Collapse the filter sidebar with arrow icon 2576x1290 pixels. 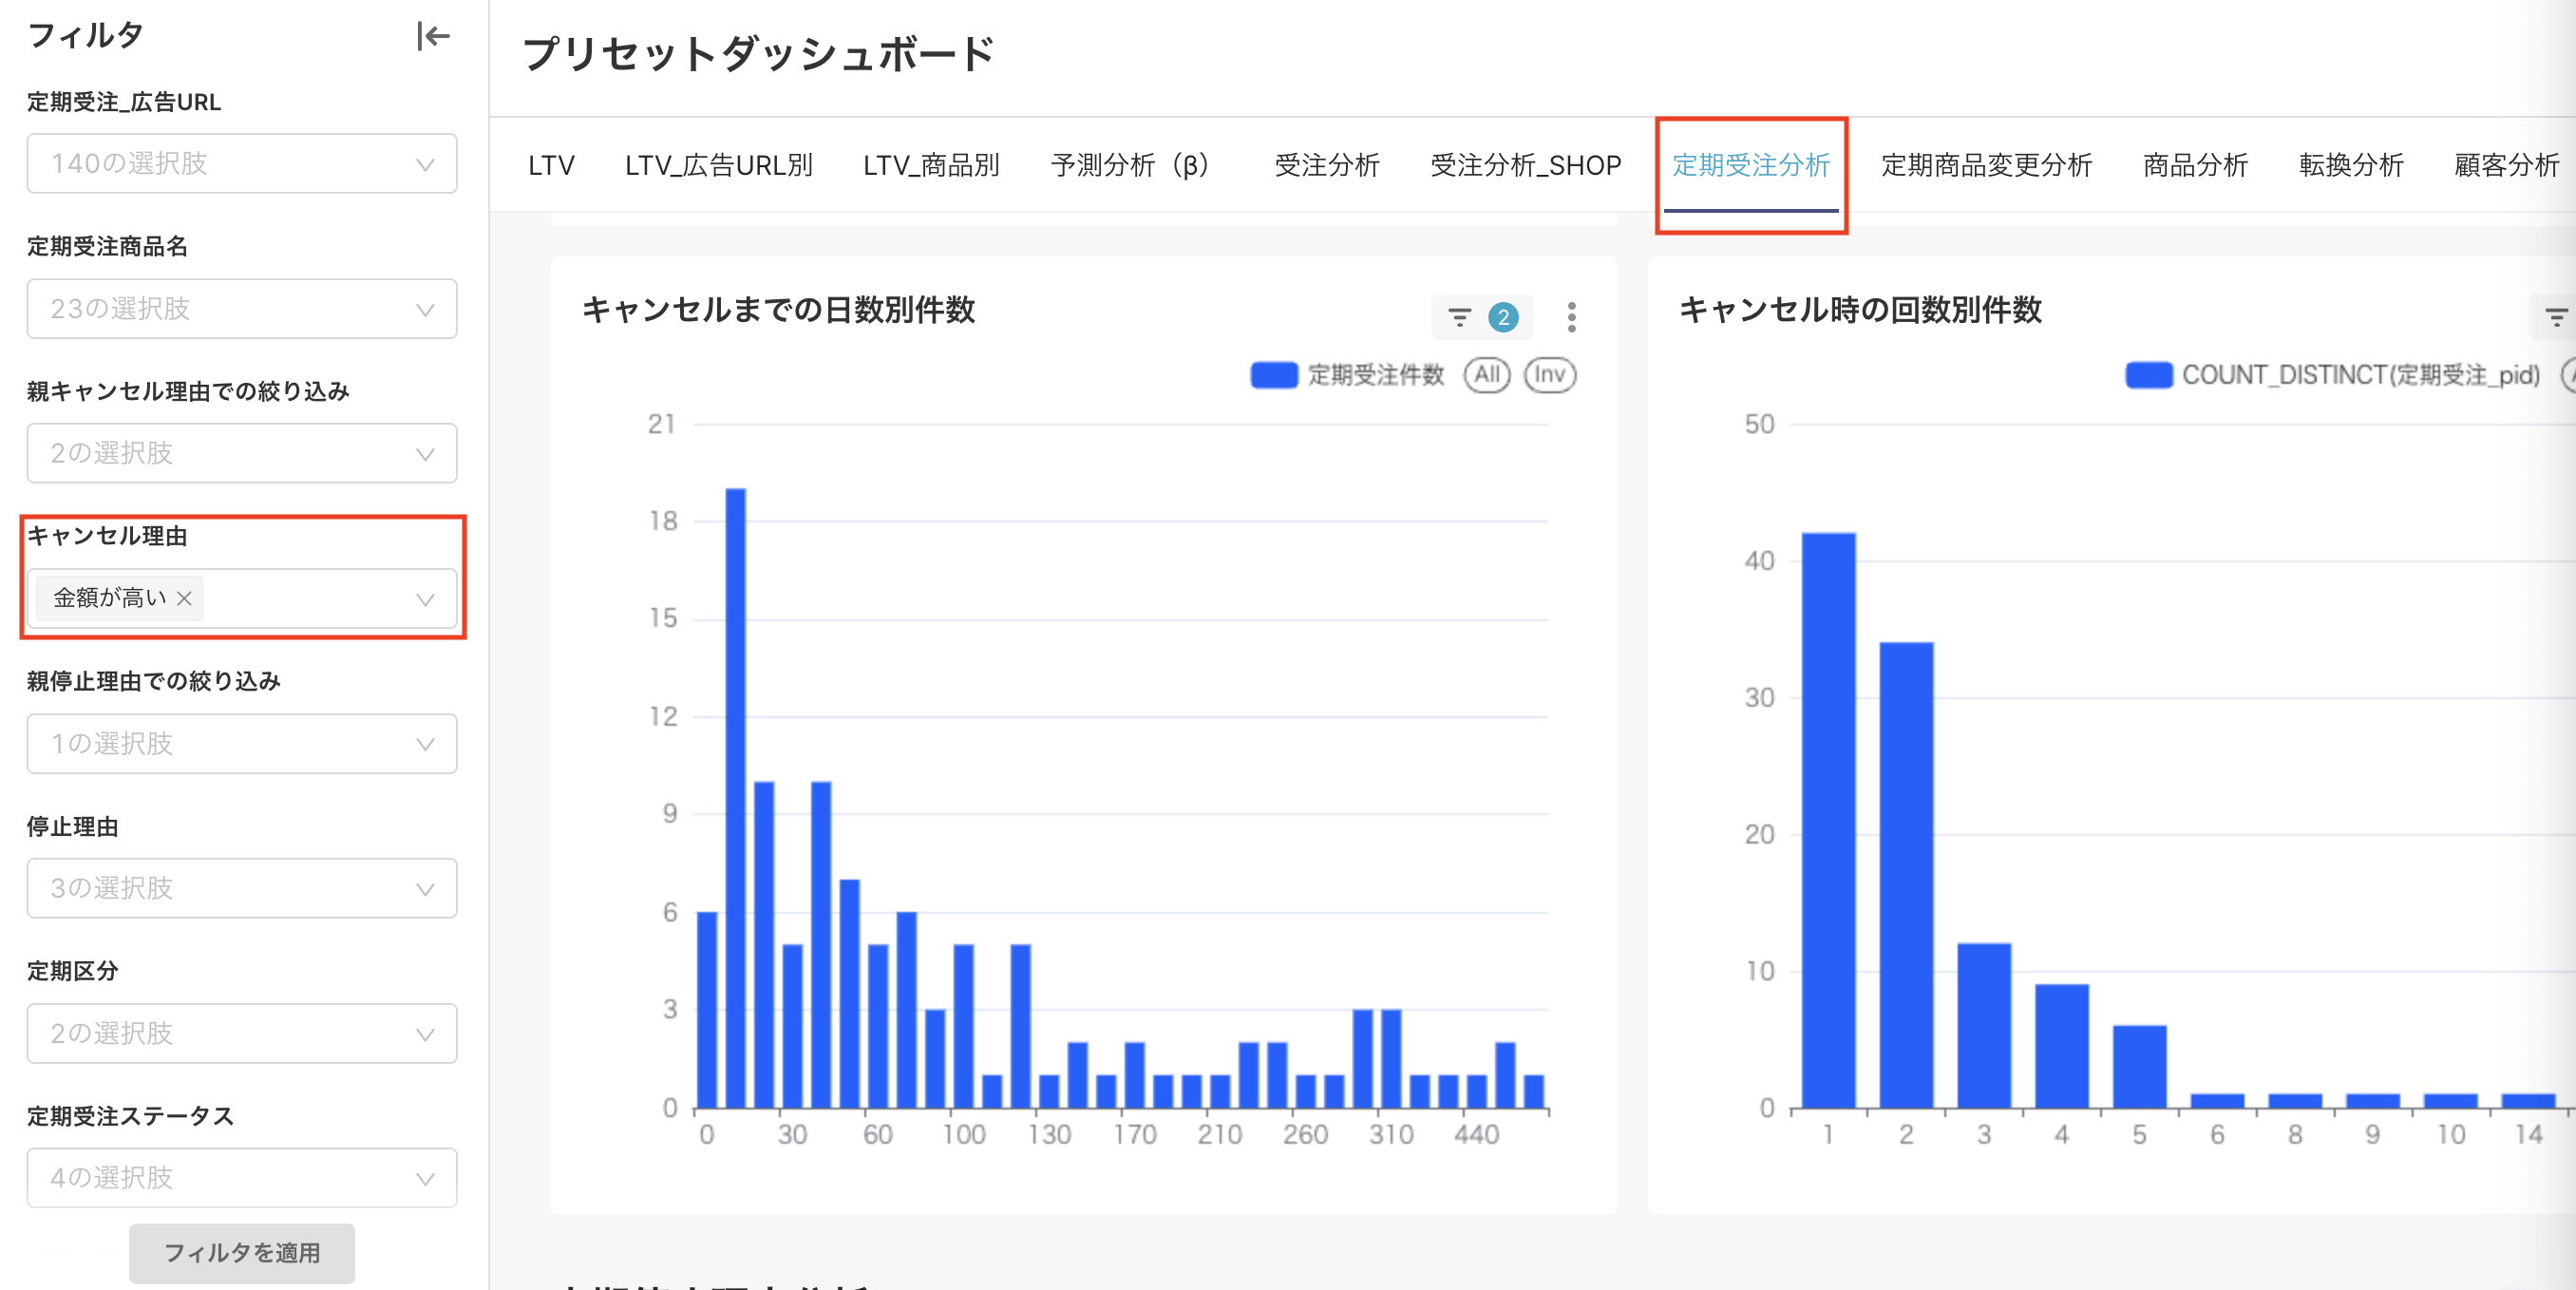tap(433, 36)
